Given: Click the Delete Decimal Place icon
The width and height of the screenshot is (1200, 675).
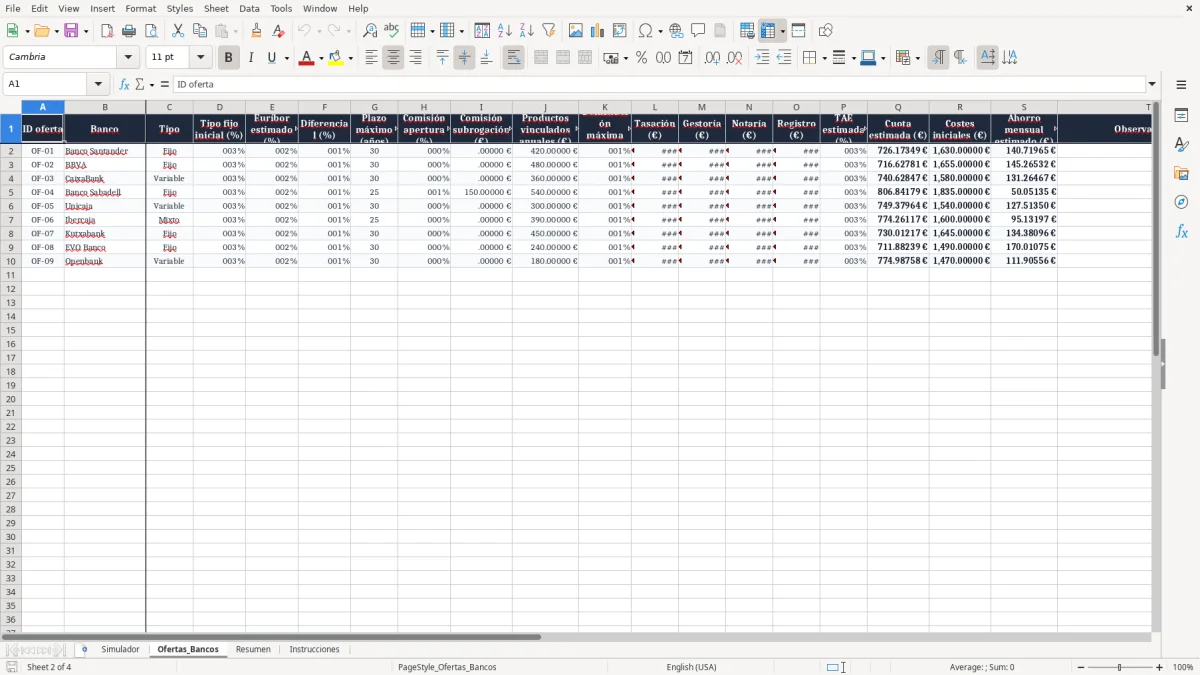Looking at the screenshot, I should click(x=734, y=58).
